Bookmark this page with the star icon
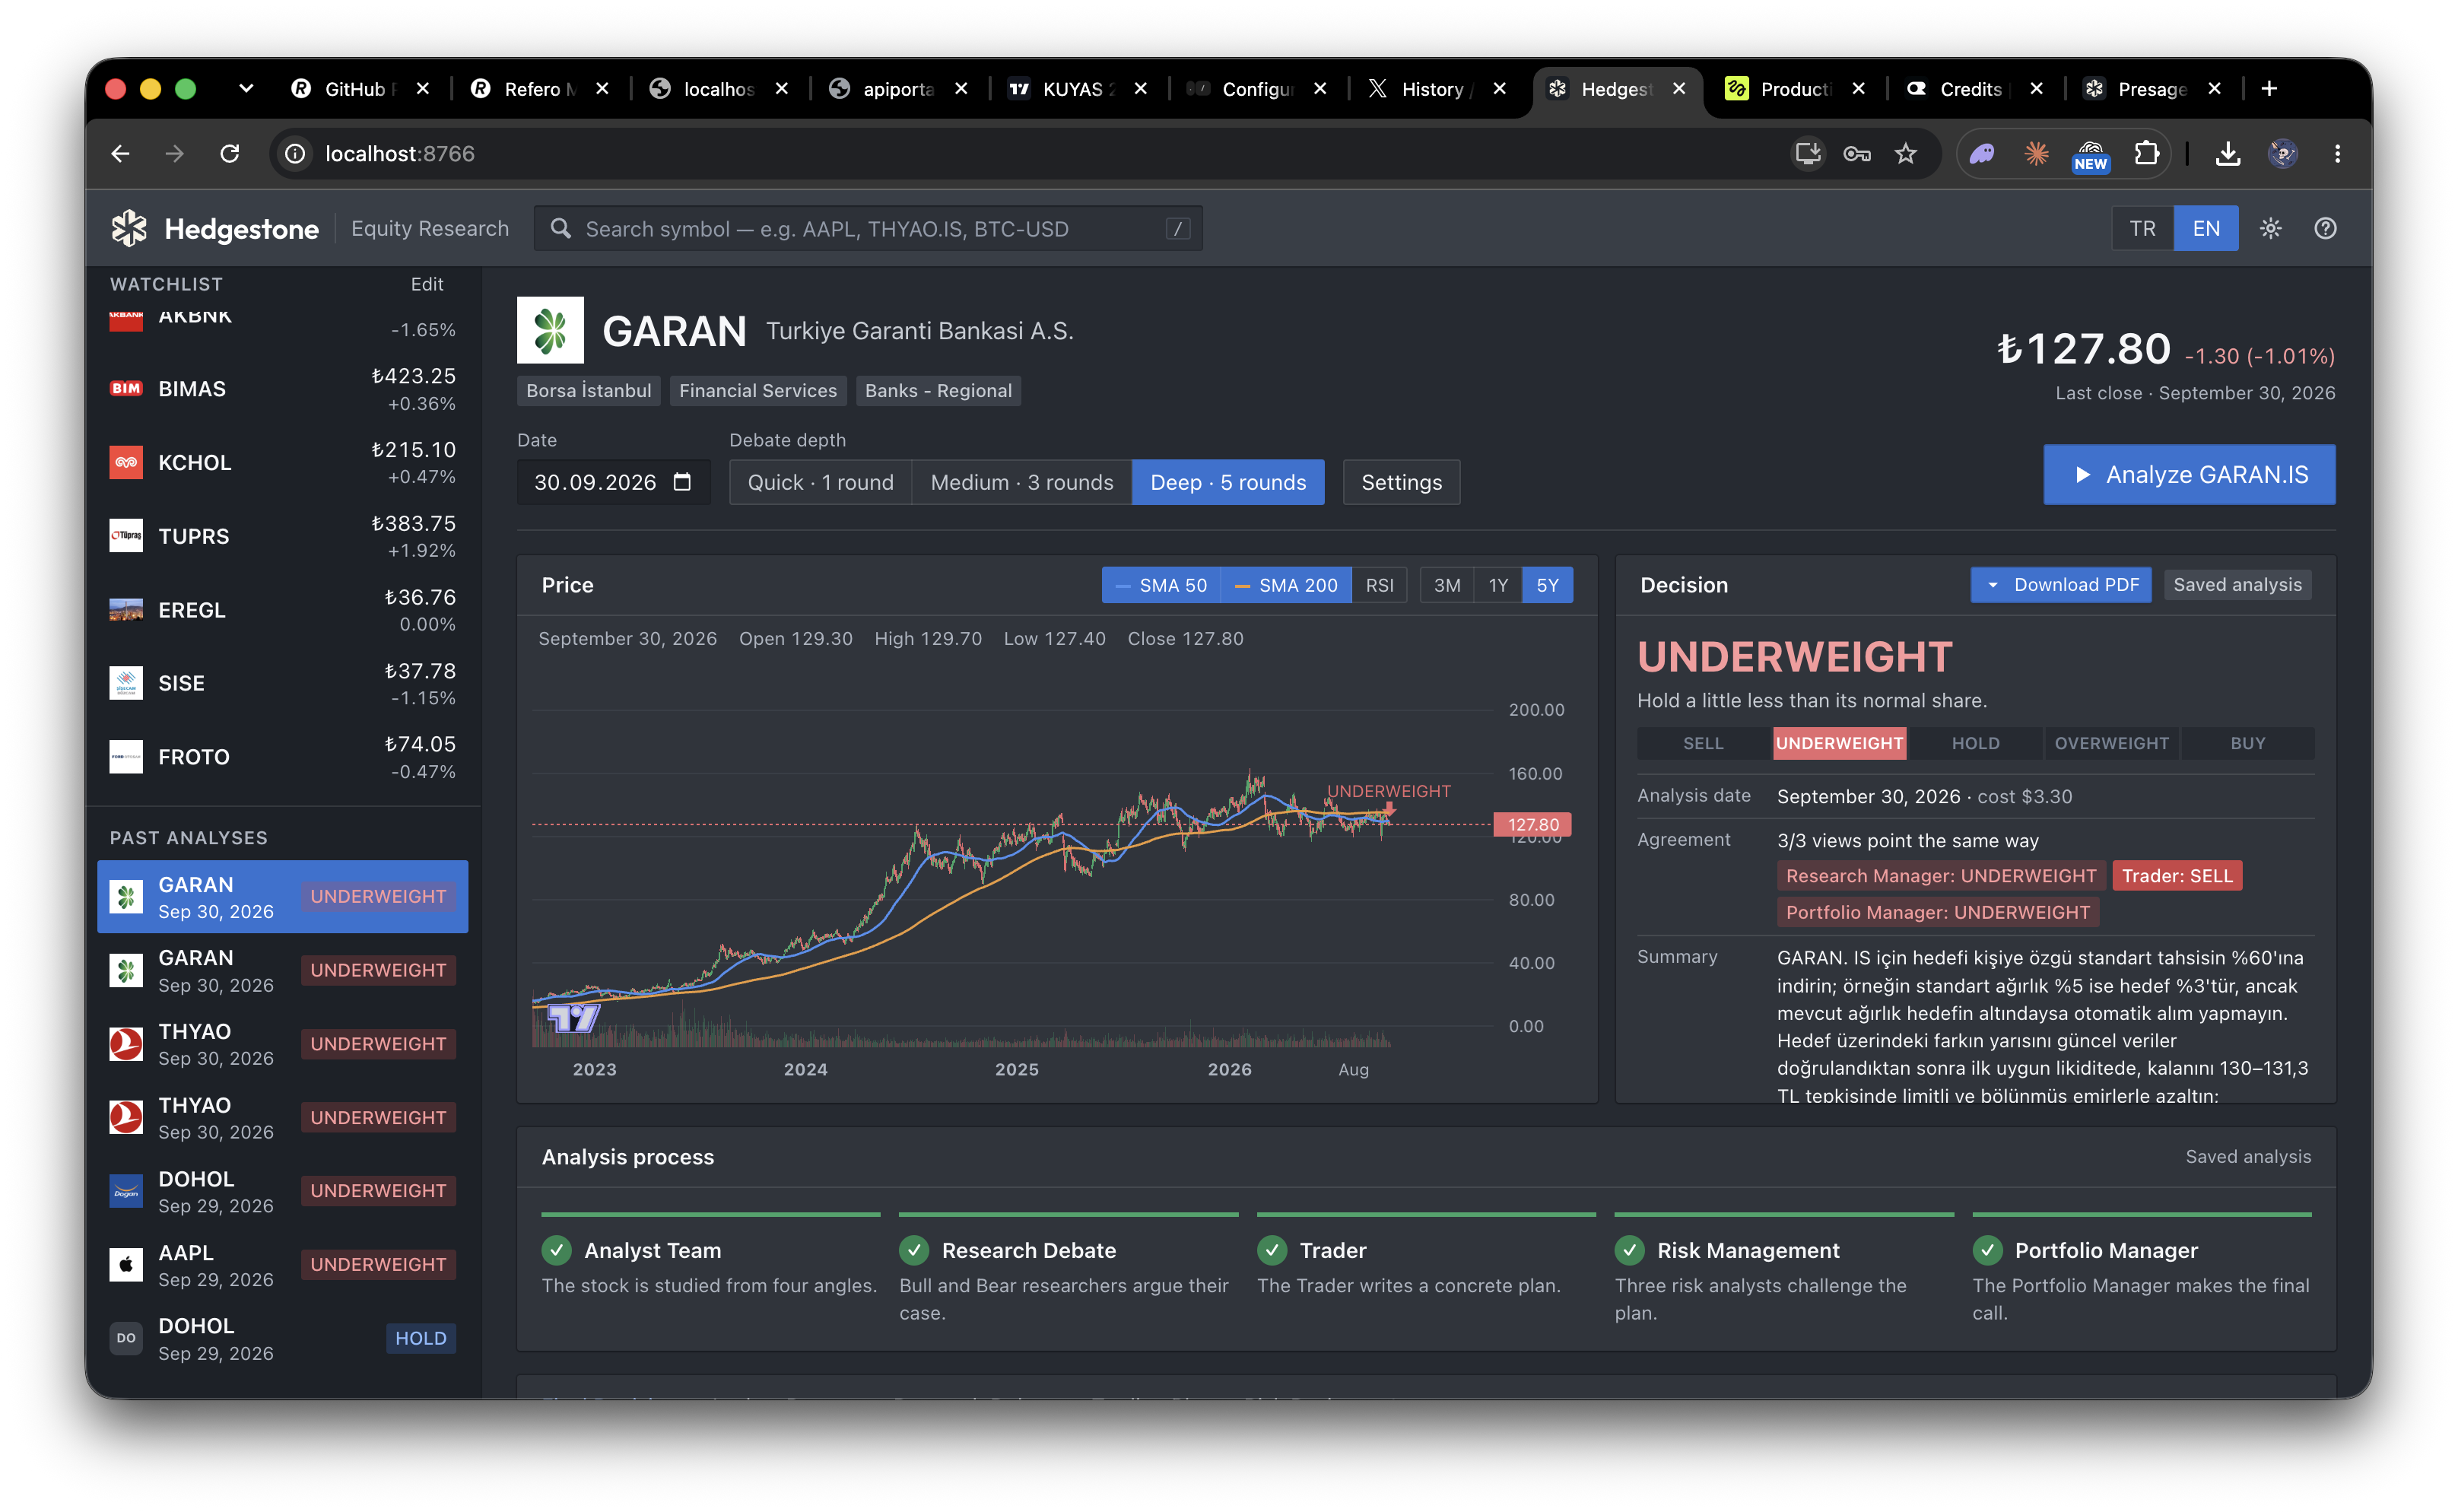Viewport: 2458px width, 1512px height. tap(1906, 154)
